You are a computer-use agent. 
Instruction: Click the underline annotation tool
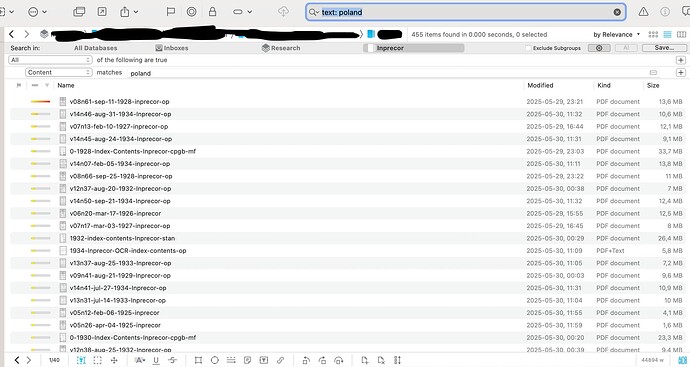point(156,360)
